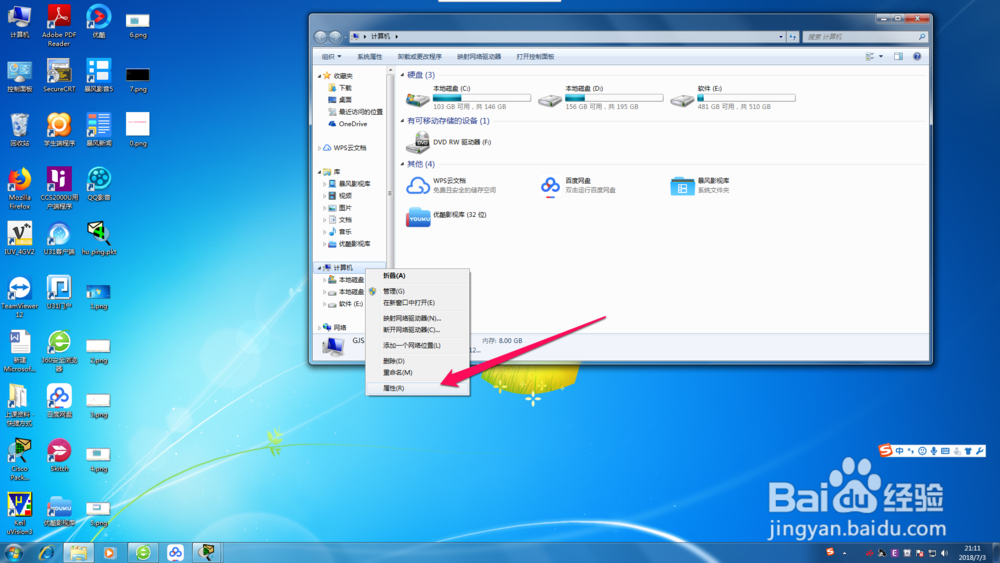
Task: Click the change view icon
Action: [x=870, y=57]
